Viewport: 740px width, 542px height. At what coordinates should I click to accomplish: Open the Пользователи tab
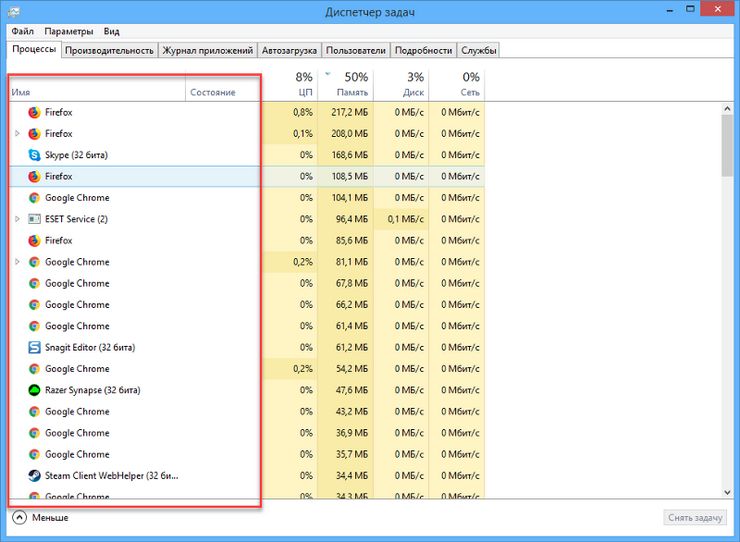[356, 51]
